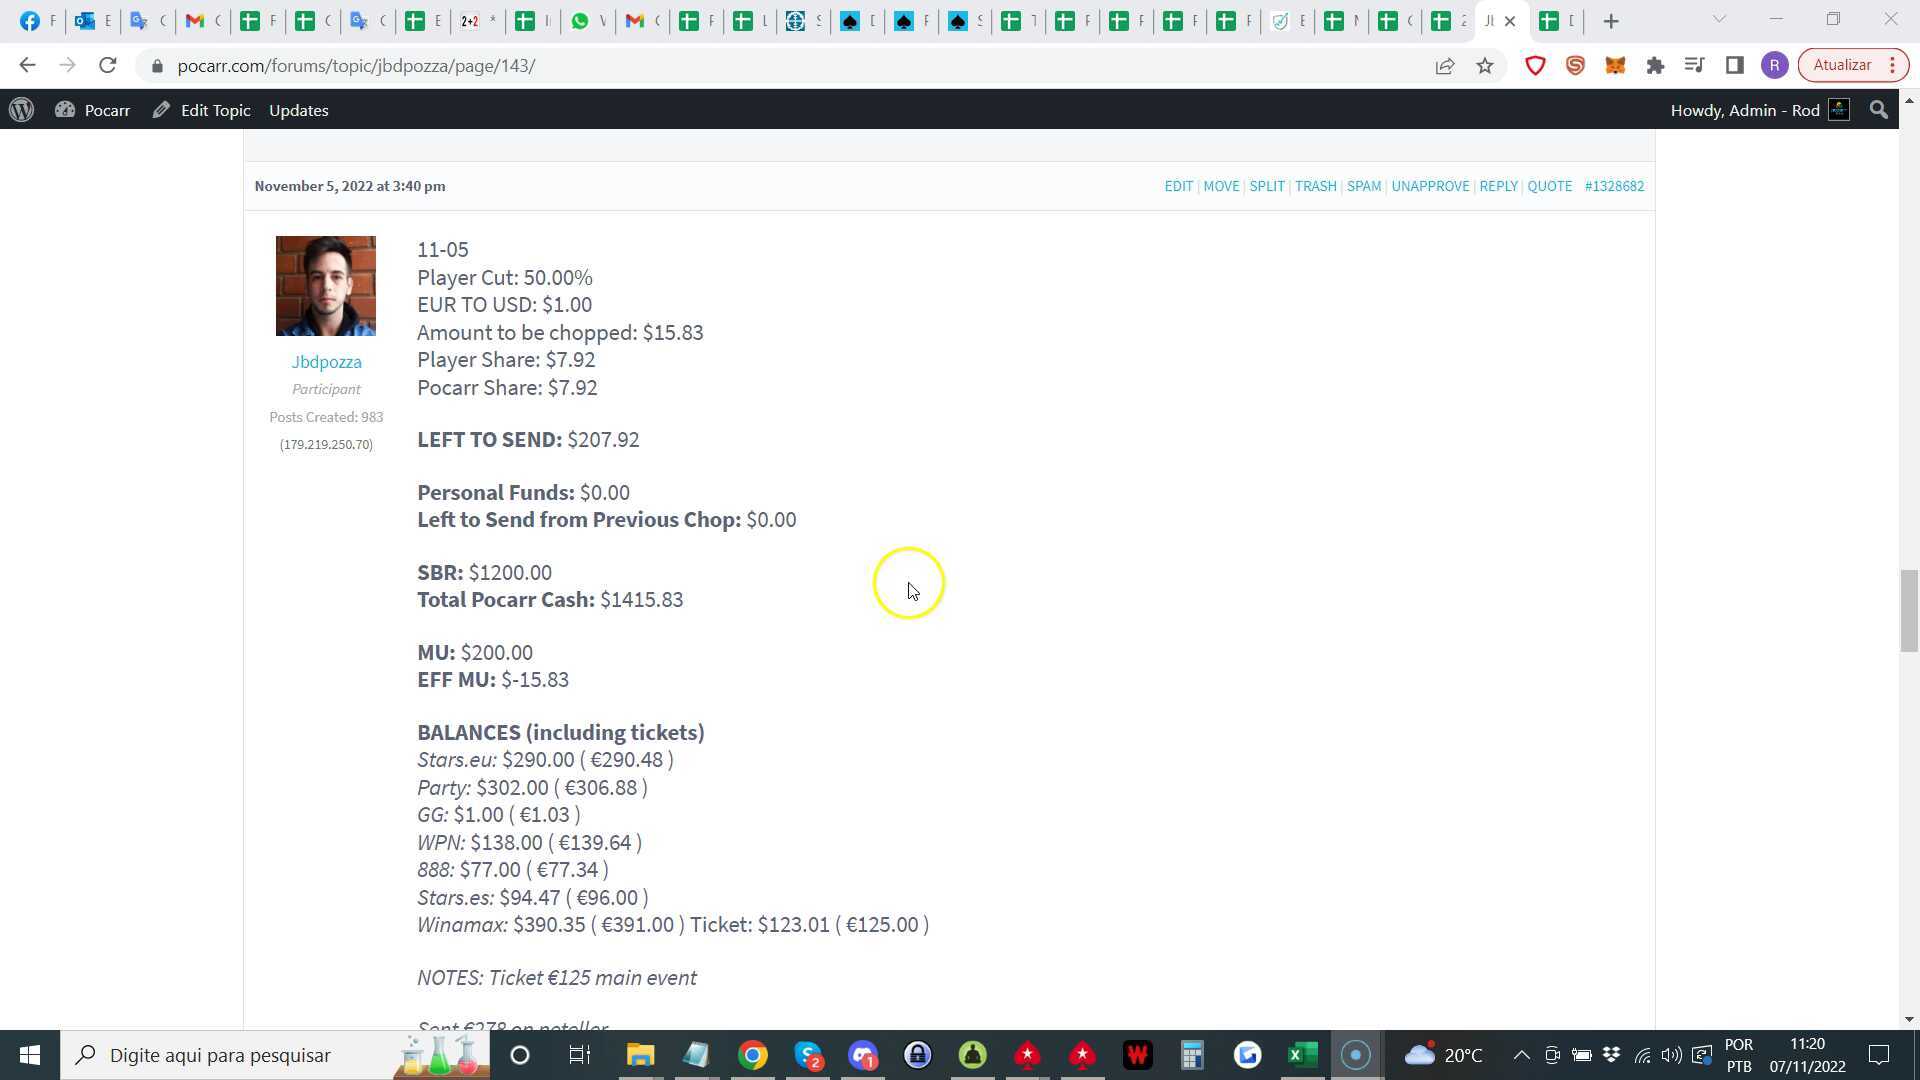This screenshot has width=1920, height=1080.
Task: Open the reading list icon in the toolbar
Action: coord(1695,65)
